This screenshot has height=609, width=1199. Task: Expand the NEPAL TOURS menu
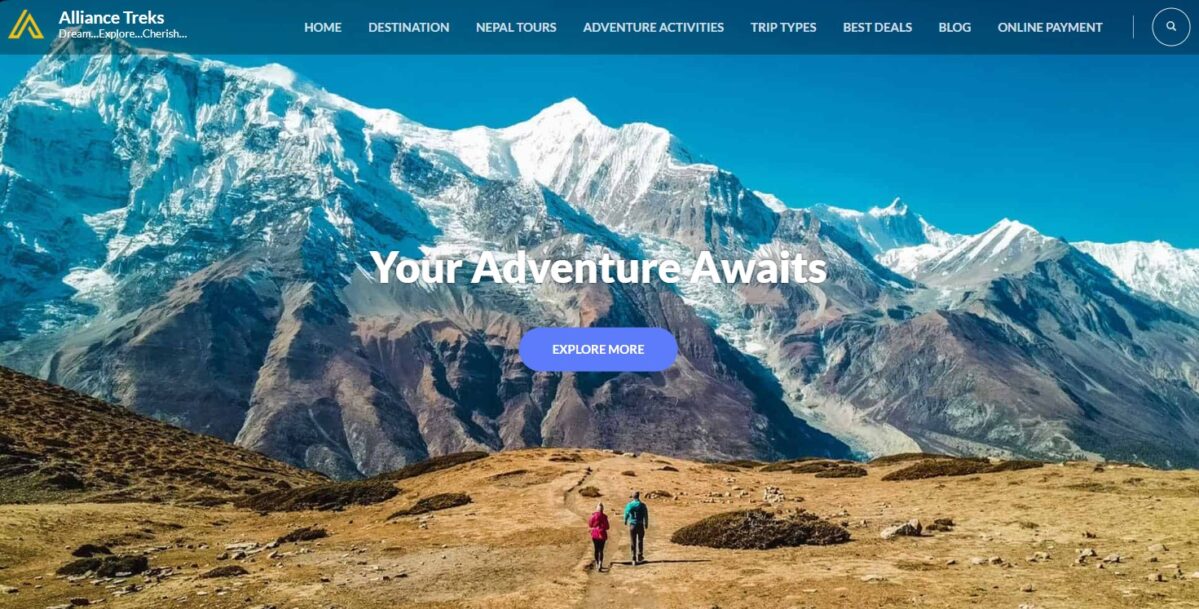click(x=516, y=28)
